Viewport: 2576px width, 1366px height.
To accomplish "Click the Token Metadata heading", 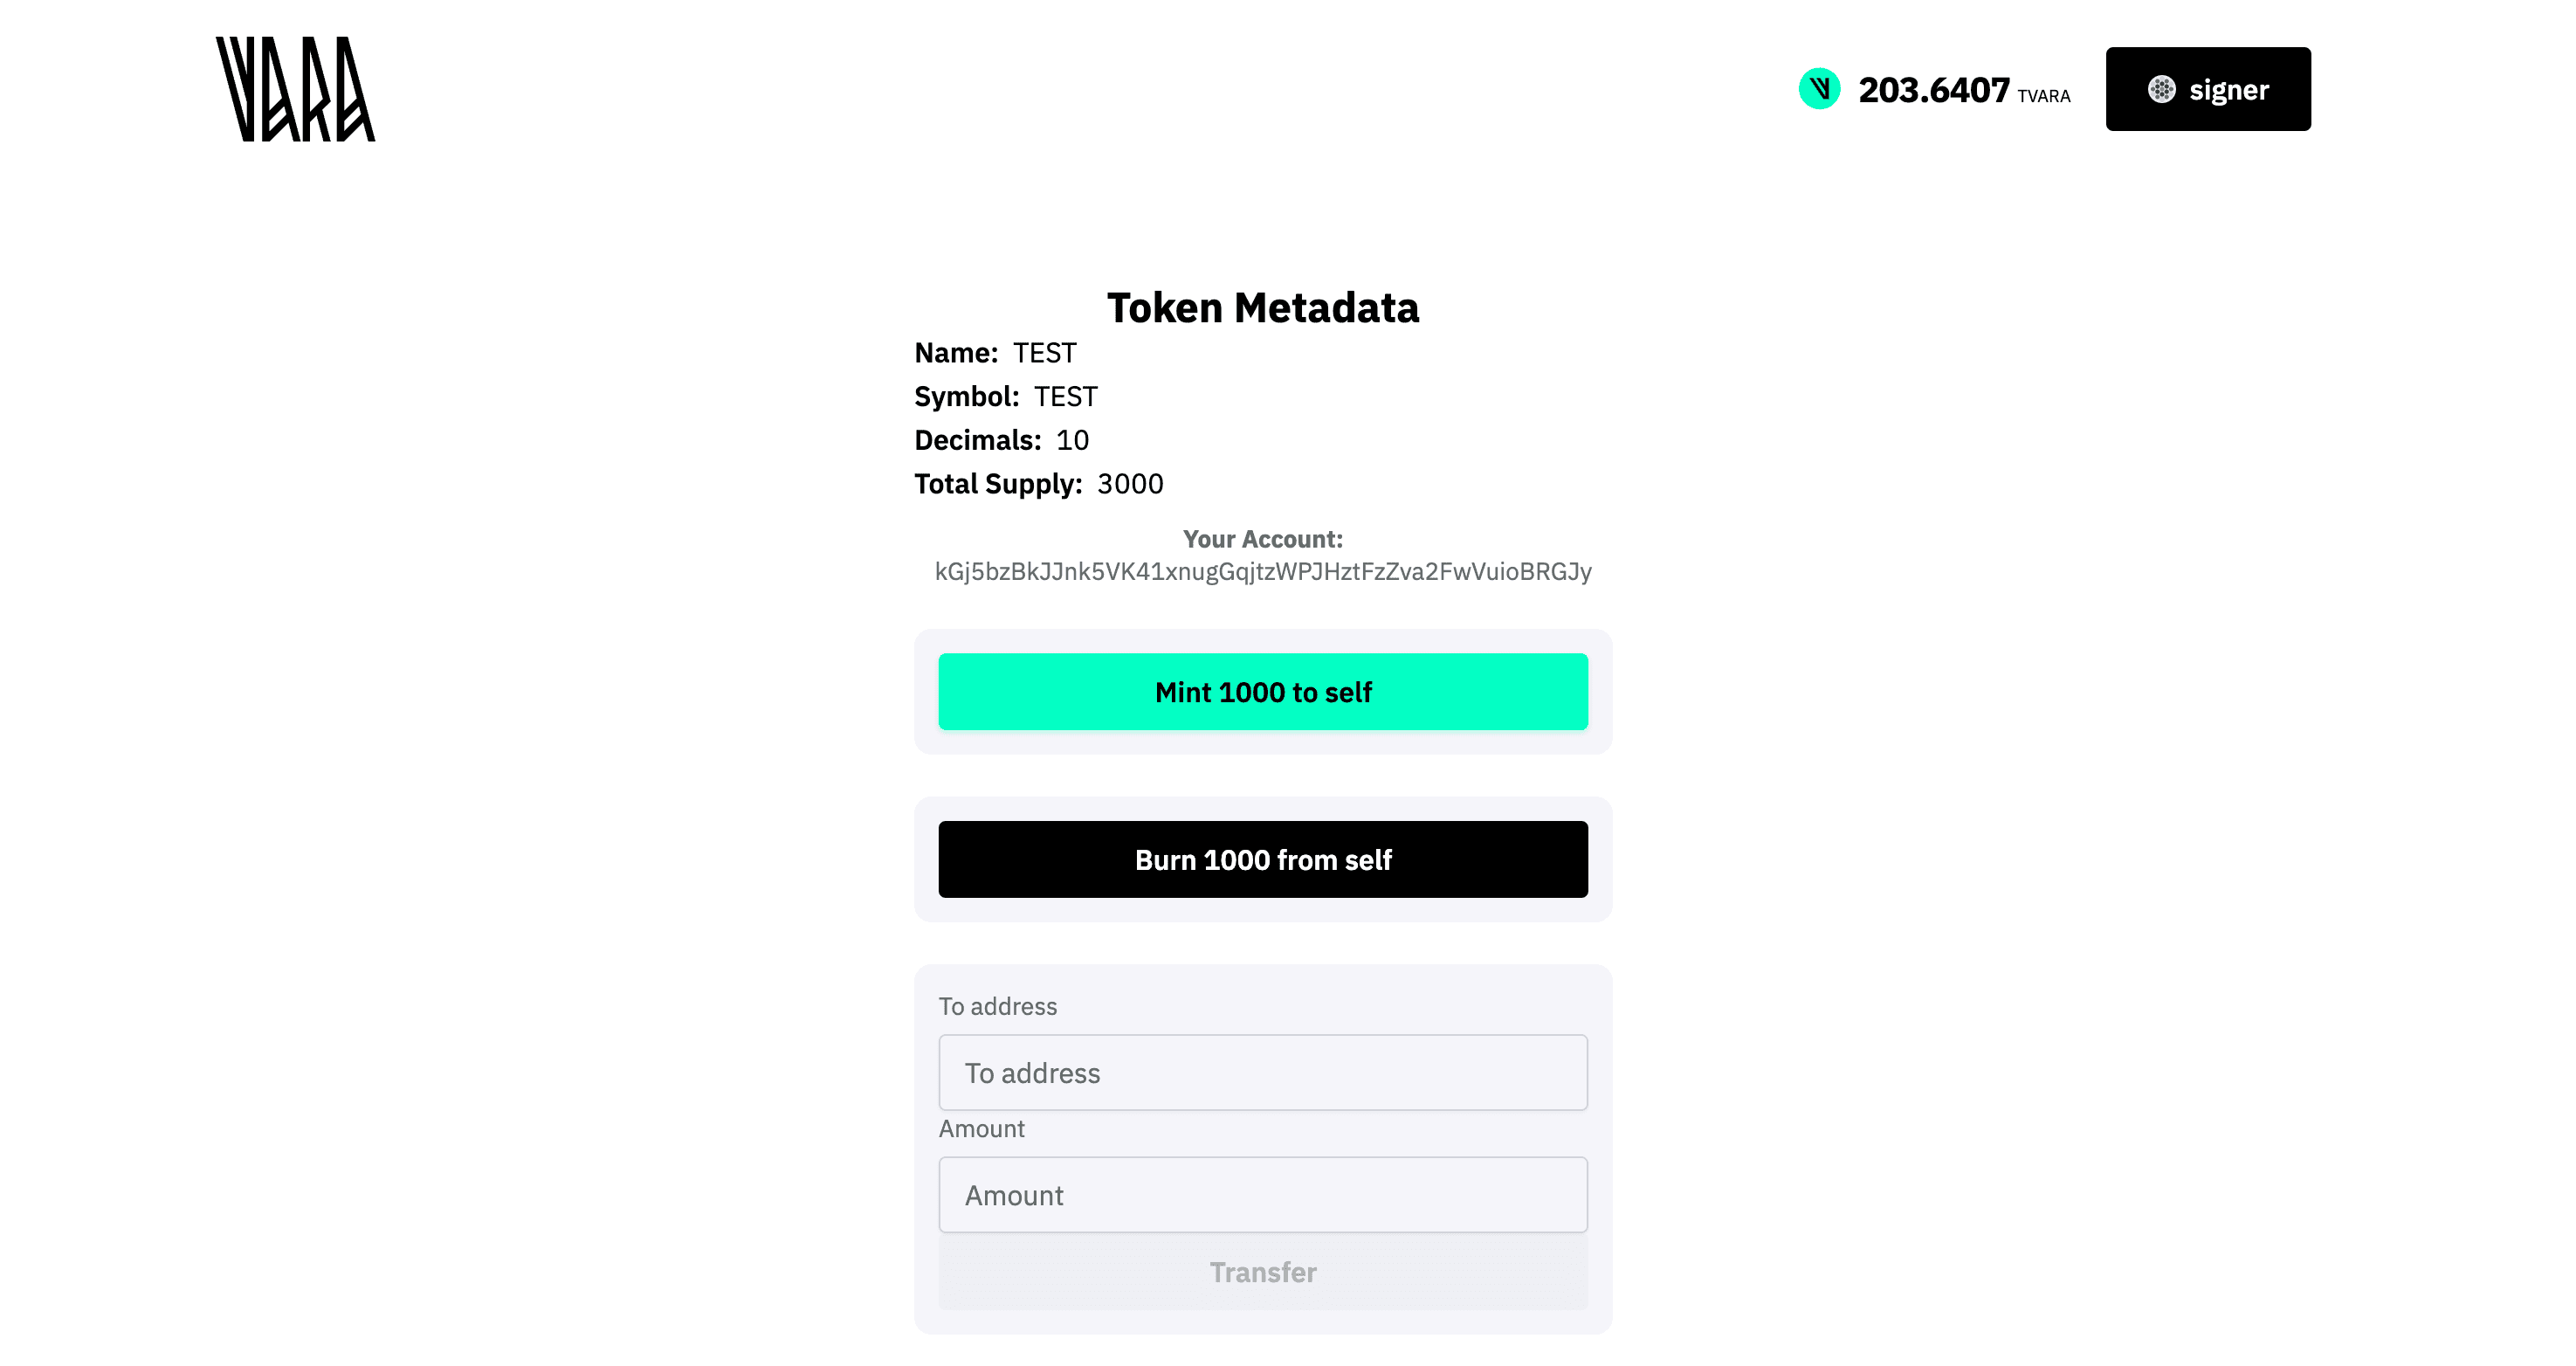I will 1263,307.
